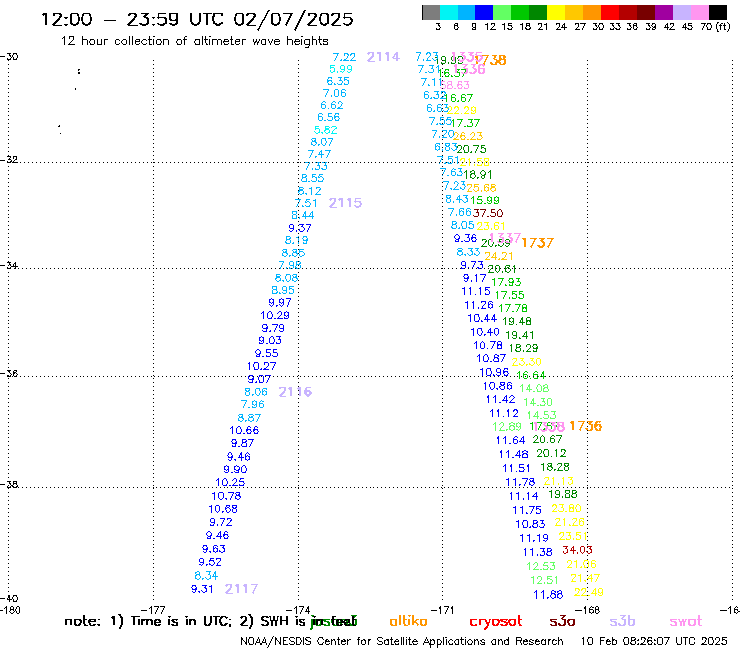Click the cyan wave height value '5.99'
This screenshot has width=740, height=650.
point(341,69)
